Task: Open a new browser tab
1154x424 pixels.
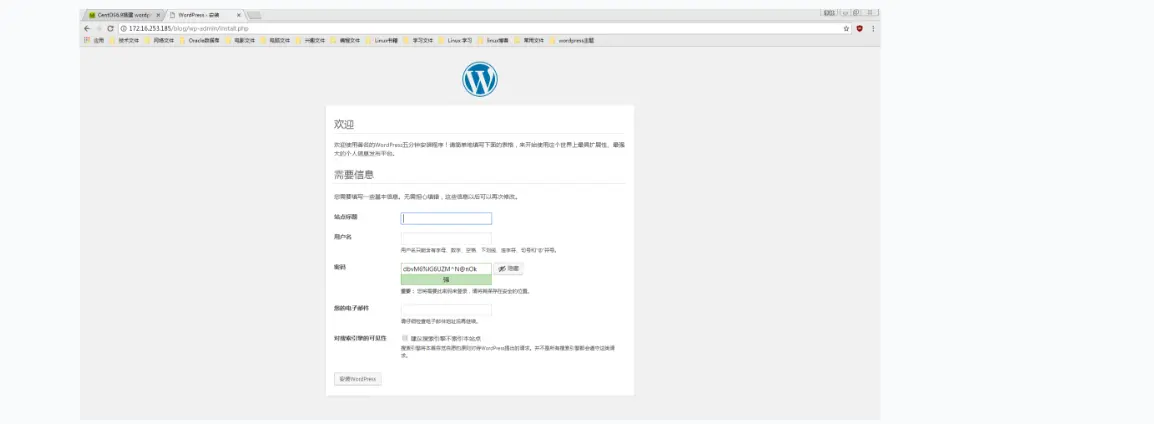Action: pos(254,15)
